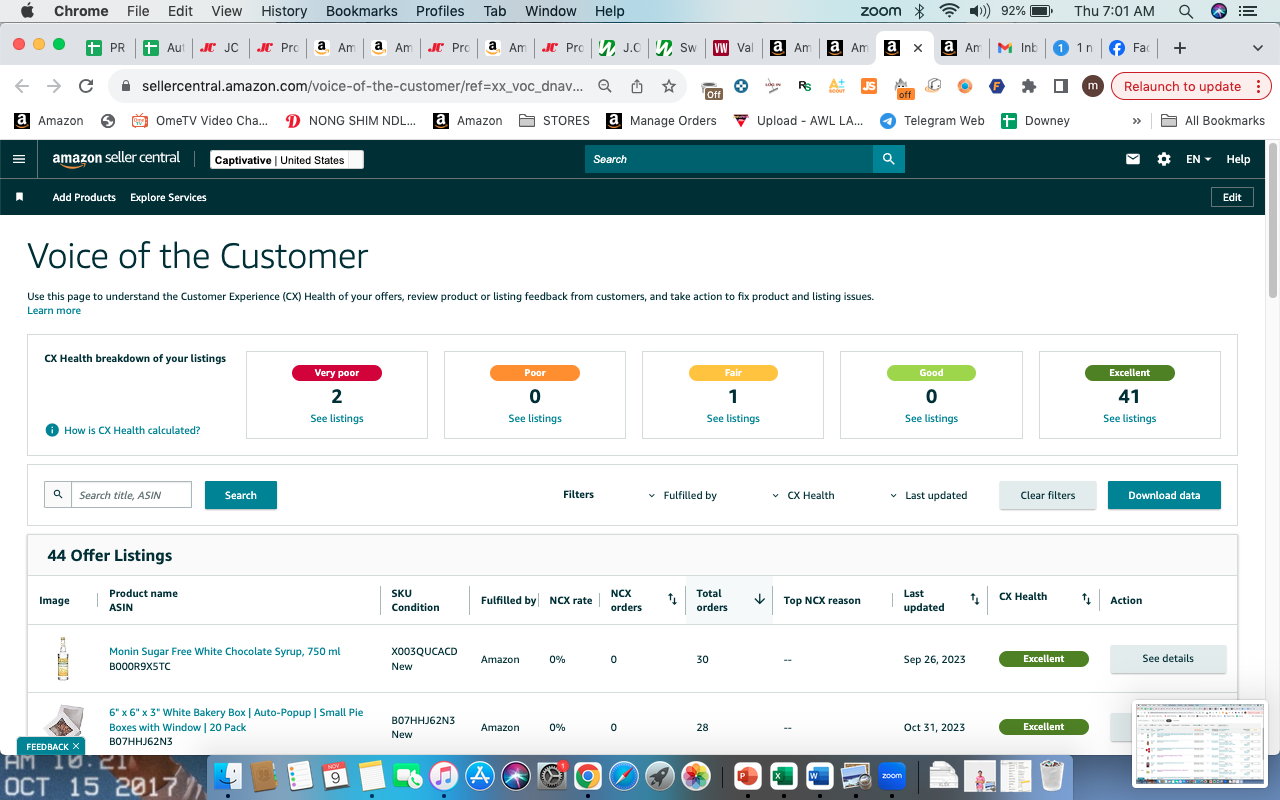Open See listings under Excellent
Image resolution: width=1280 pixels, height=800 pixels.
tap(1130, 419)
